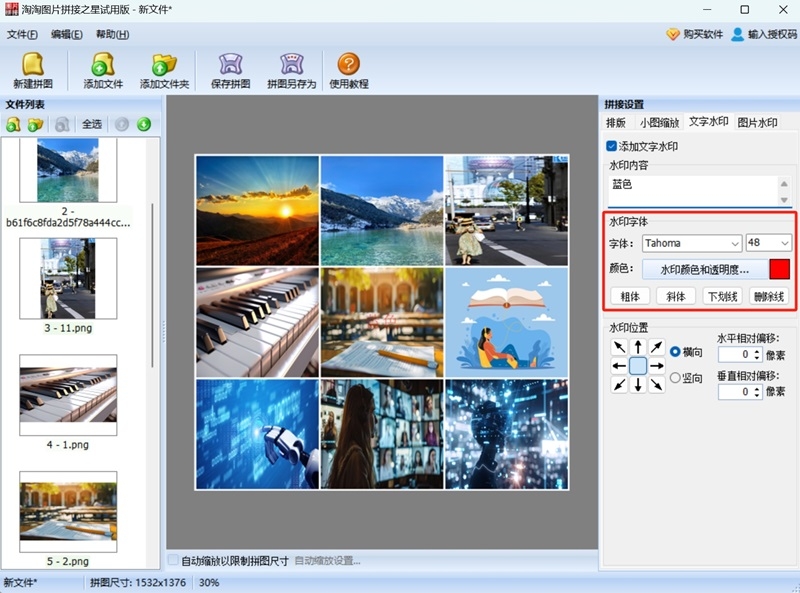Open the 帮助(H) menu
The image size is (800, 593).
pos(112,34)
